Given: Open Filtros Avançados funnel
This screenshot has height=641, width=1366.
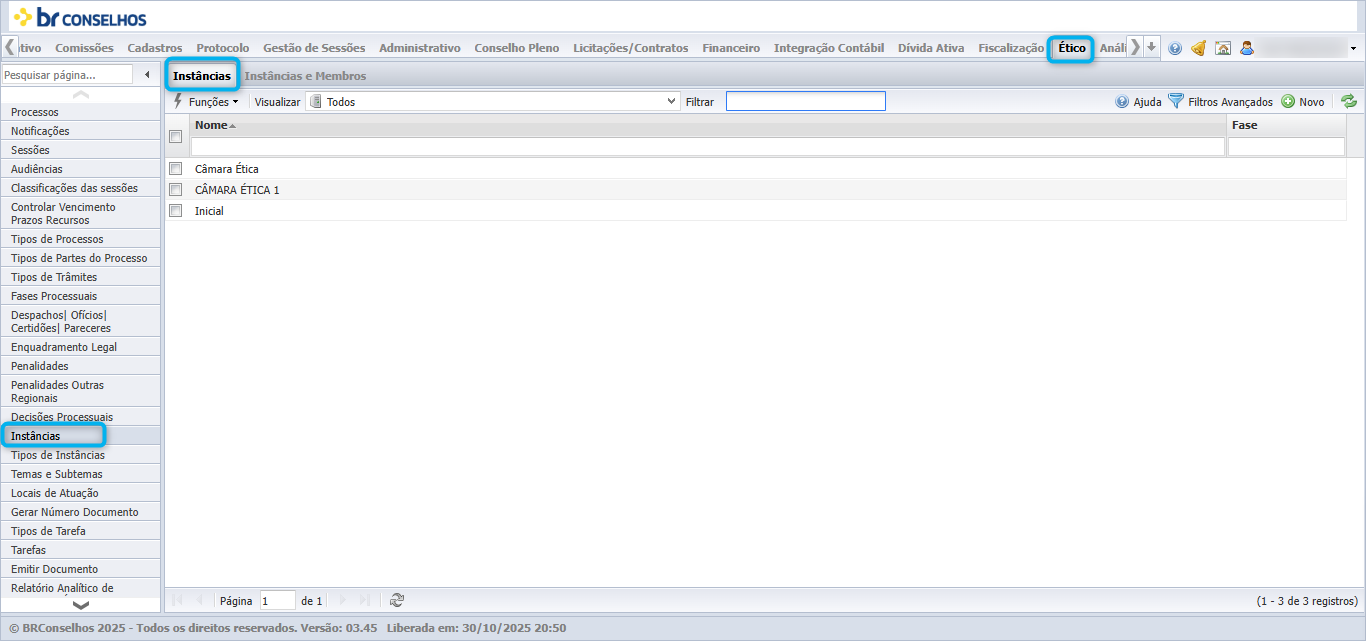Looking at the screenshot, I should pyautogui.click(x=1220, y=101).
